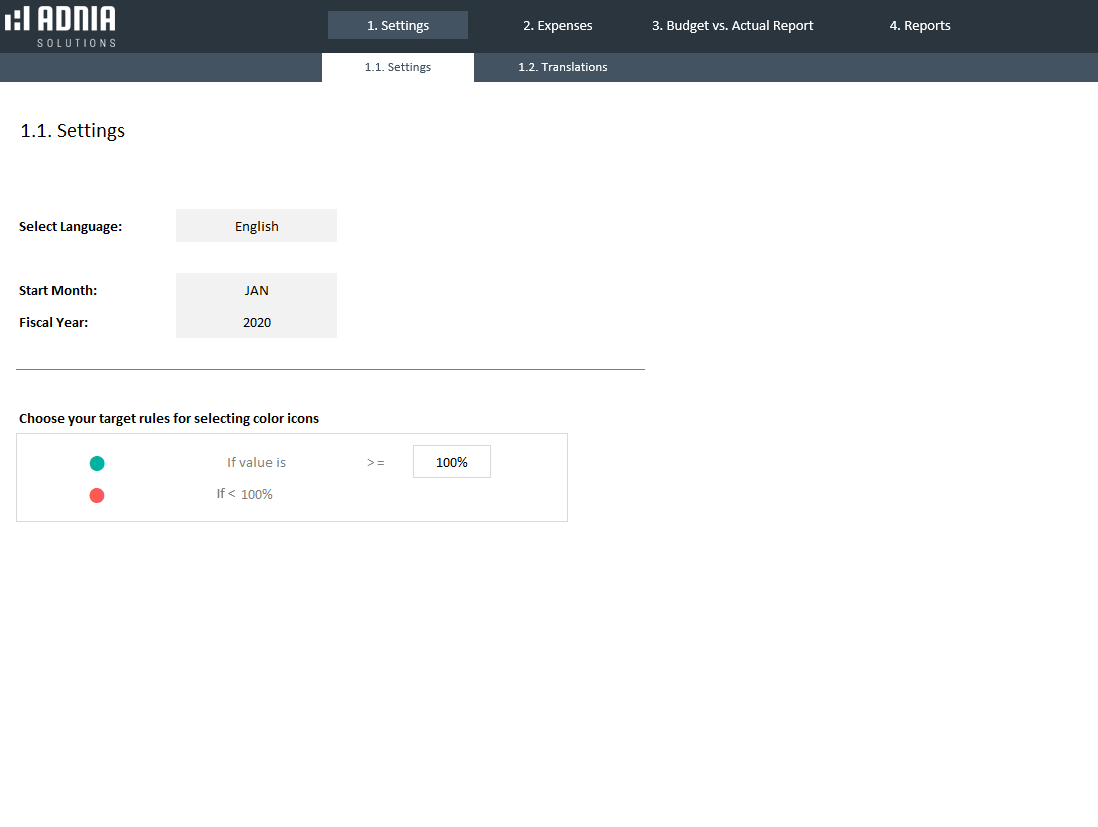Image resolution: width=1098 pixels, height=827 pixels.
Task: Switch to the 4. Reports tab
Action: tap(920, 25)
